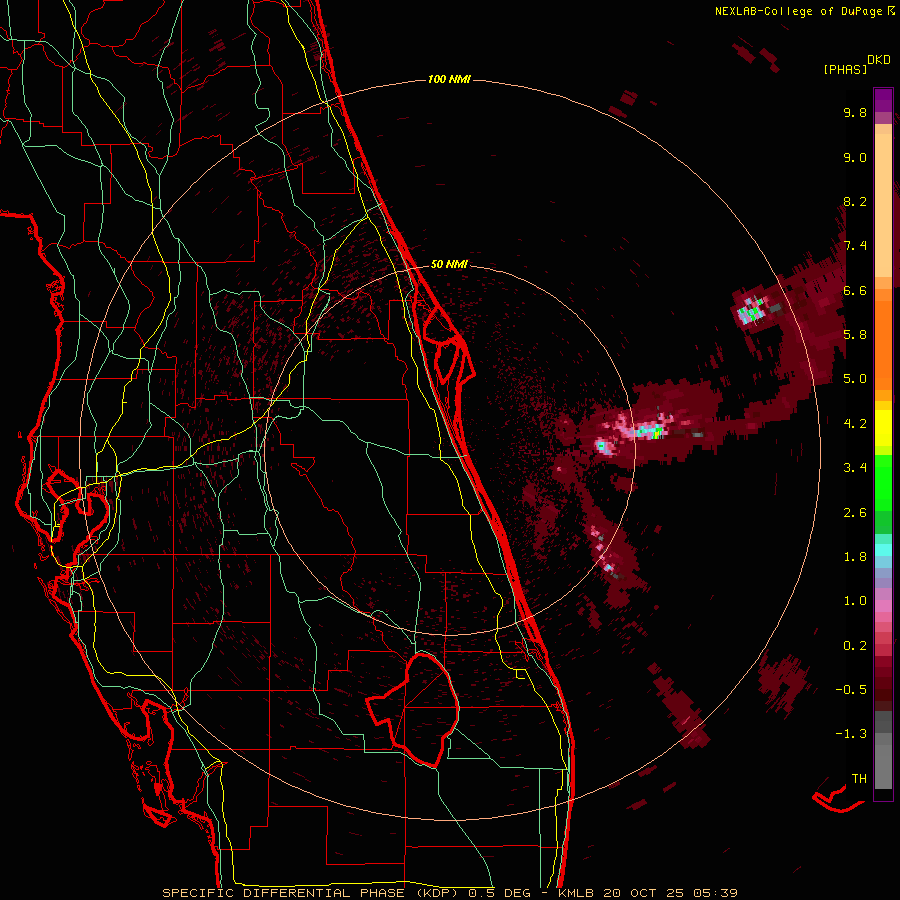
Task: Pick the cyan band of the color bar
Action: pyautogui.click(x=883, y=550)
